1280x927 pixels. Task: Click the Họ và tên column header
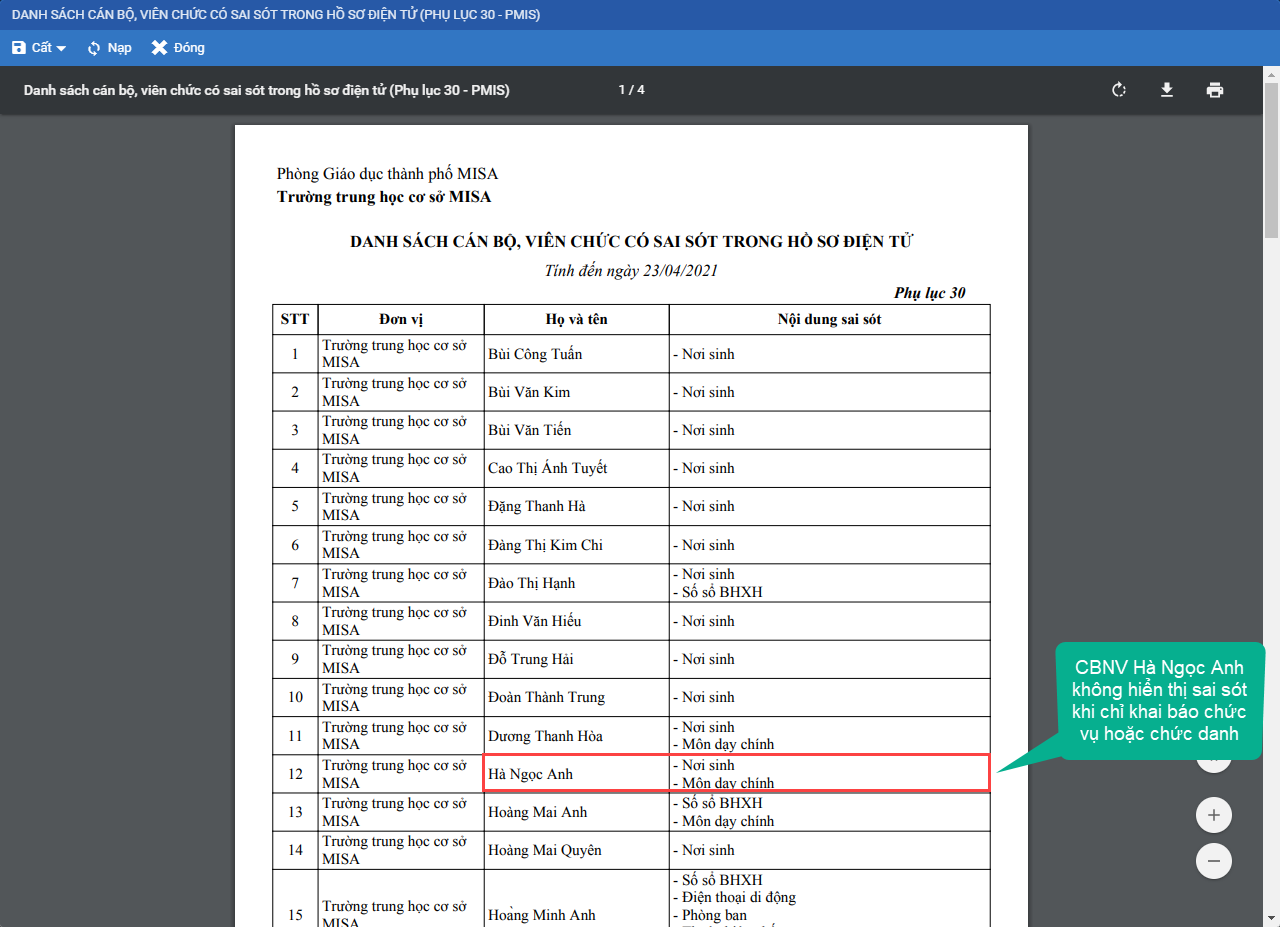576,320
